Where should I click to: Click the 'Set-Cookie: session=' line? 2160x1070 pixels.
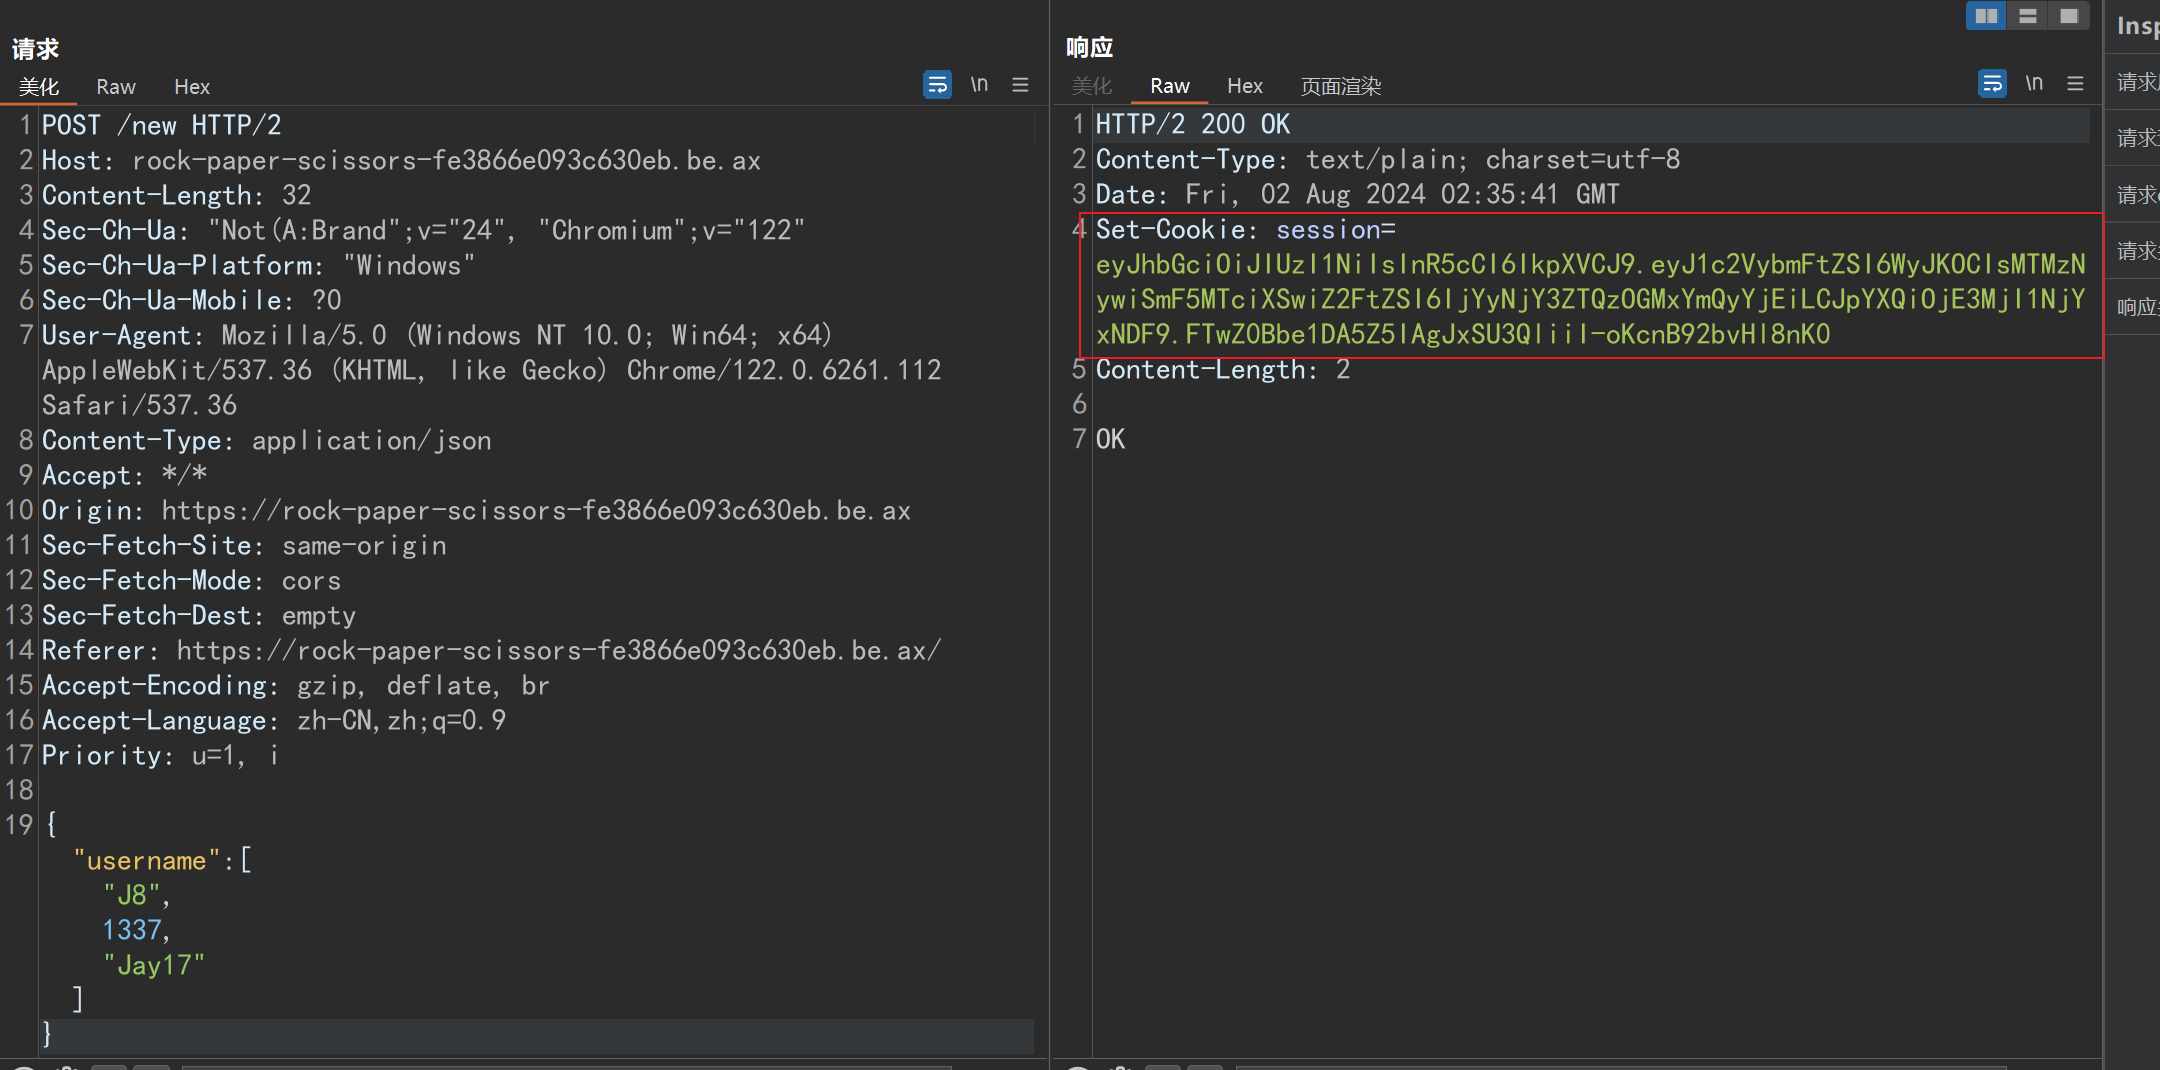pos(1246,229)
